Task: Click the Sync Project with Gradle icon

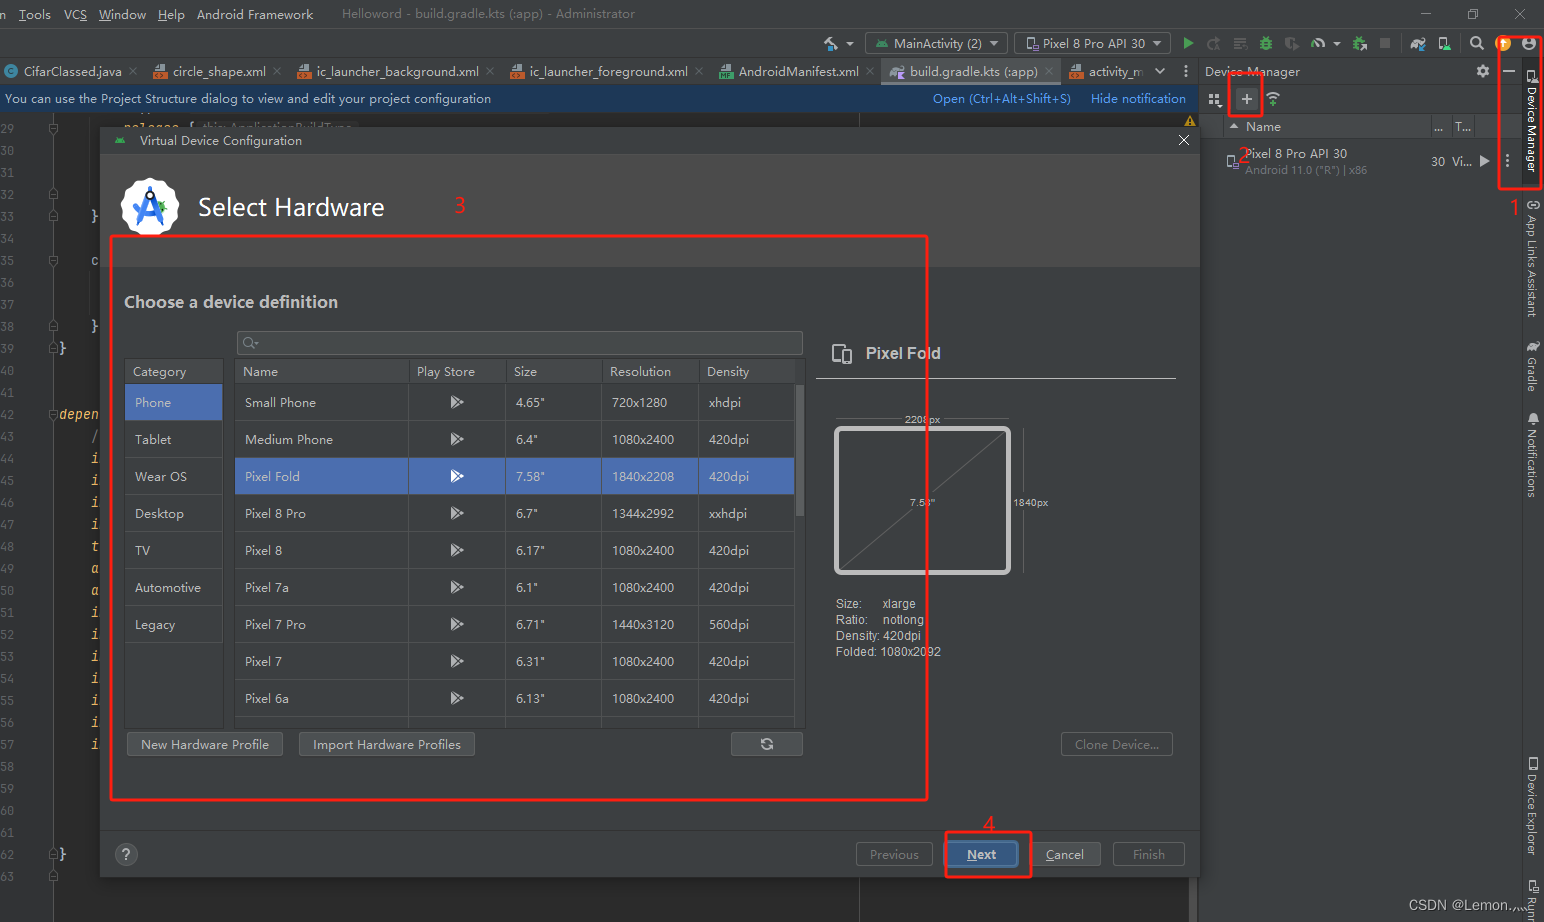Action: coord(1418,43)
